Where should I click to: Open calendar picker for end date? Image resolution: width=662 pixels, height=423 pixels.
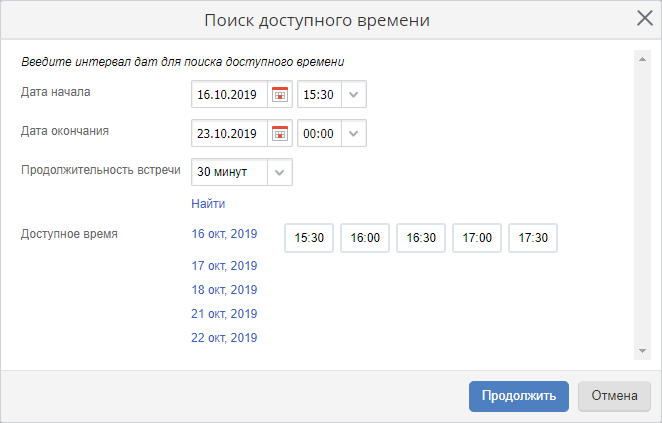279,133
